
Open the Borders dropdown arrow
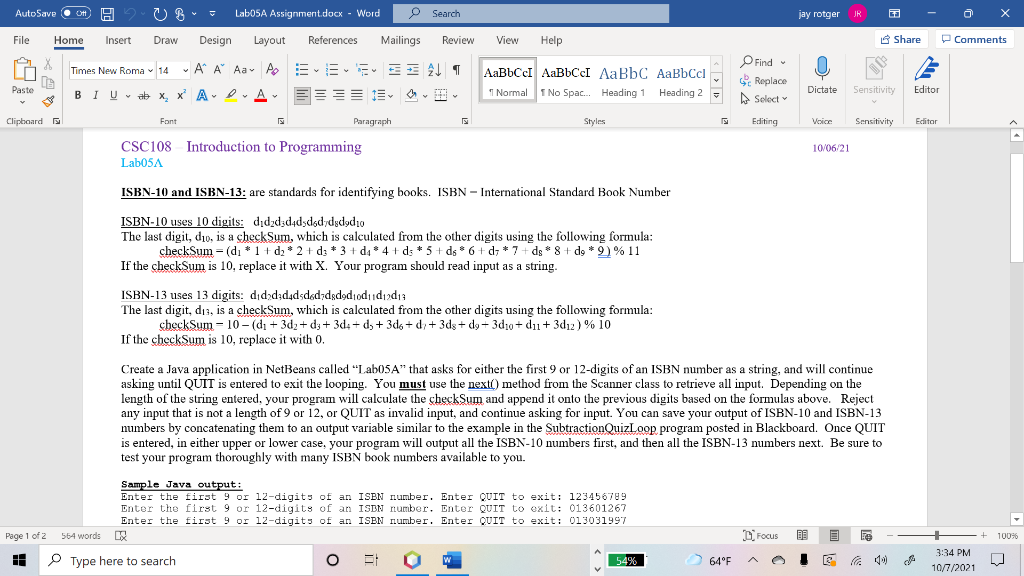(455, 96)
